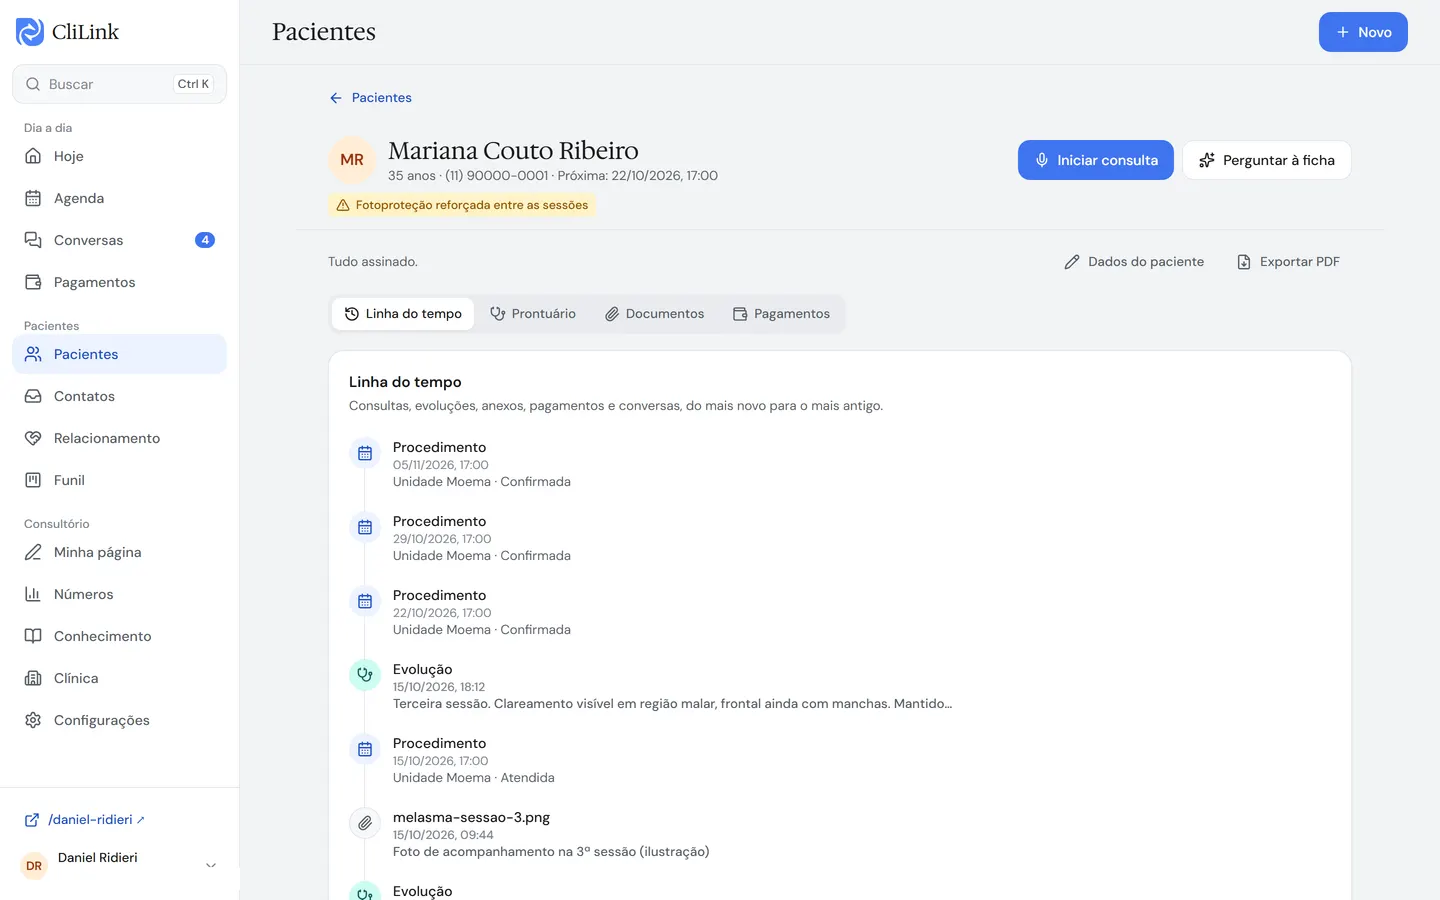This screenshot has width=1440, height=900.
Task: Open the /daniel-ridieri public page link
Action: [85, 820]
